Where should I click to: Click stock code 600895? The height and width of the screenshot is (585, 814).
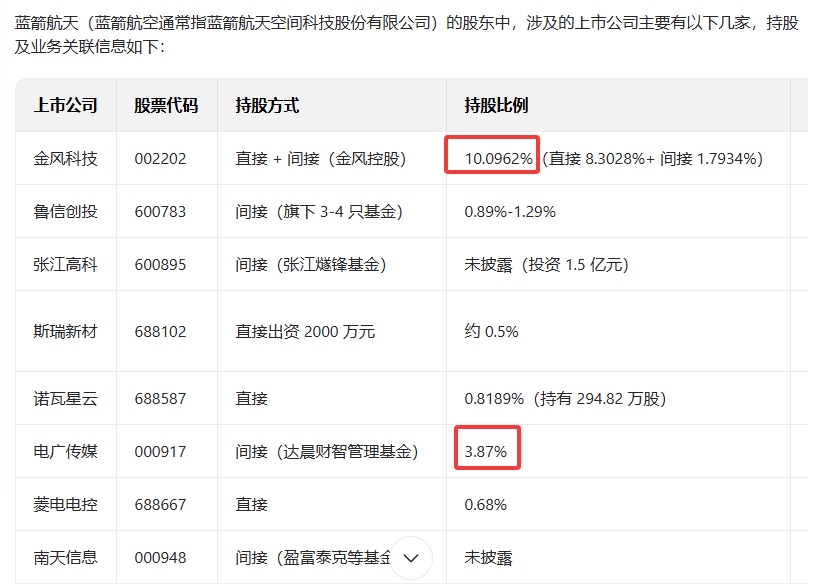coord(160,265)
